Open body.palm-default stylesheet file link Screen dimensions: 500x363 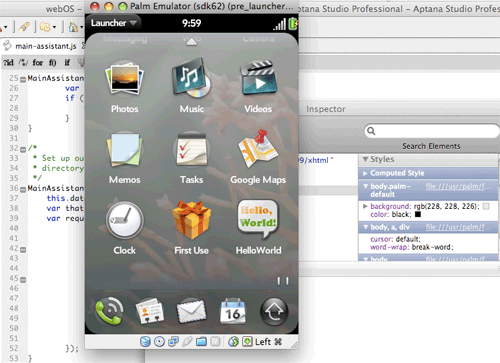(458, 186)
